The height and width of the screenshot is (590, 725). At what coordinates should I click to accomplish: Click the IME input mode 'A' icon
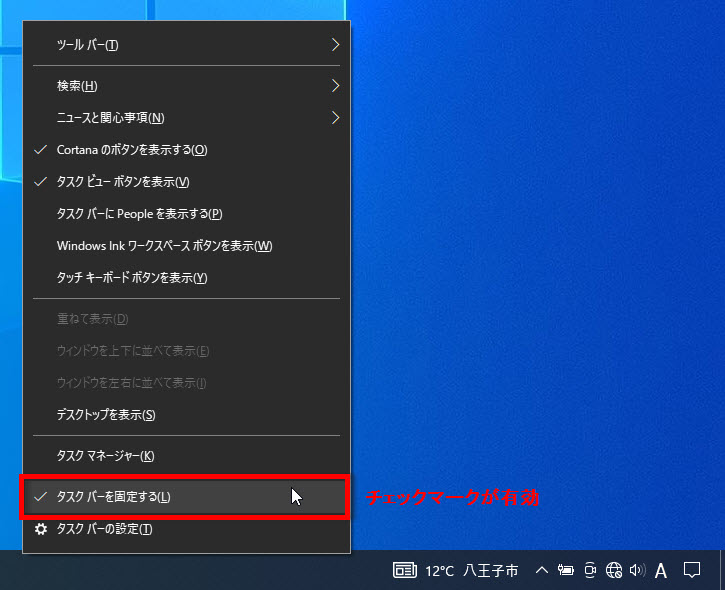pyautogui.click(x=661, y=571)
